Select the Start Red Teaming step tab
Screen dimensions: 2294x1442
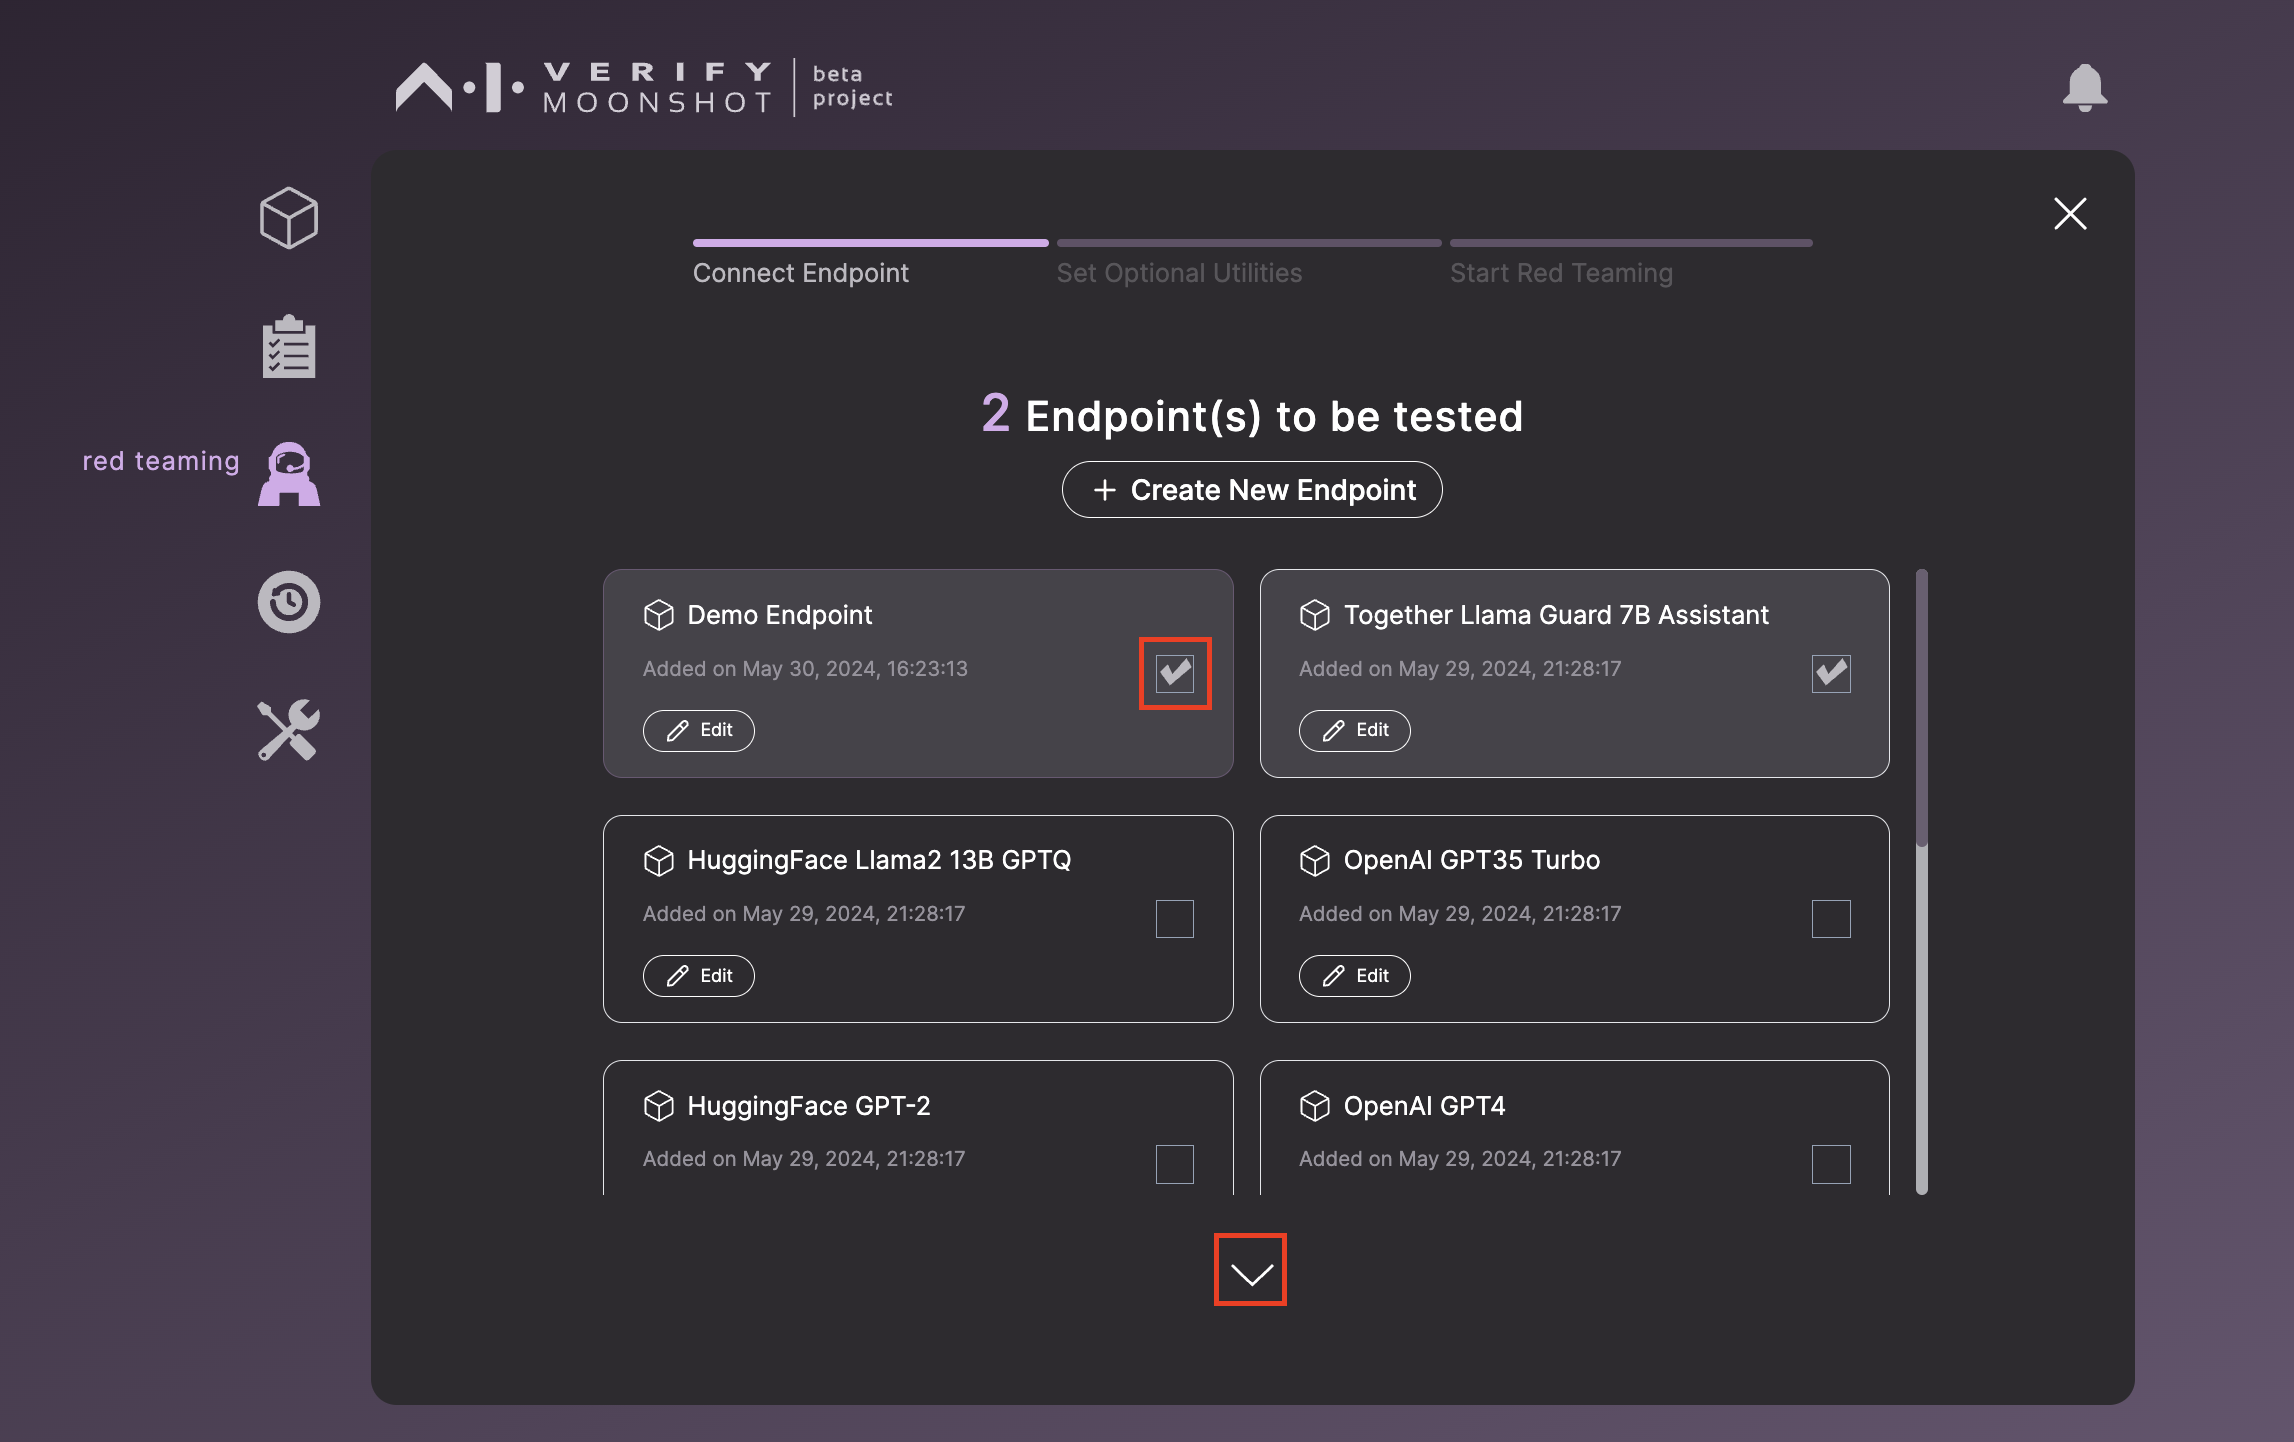tap(1561, 273)
